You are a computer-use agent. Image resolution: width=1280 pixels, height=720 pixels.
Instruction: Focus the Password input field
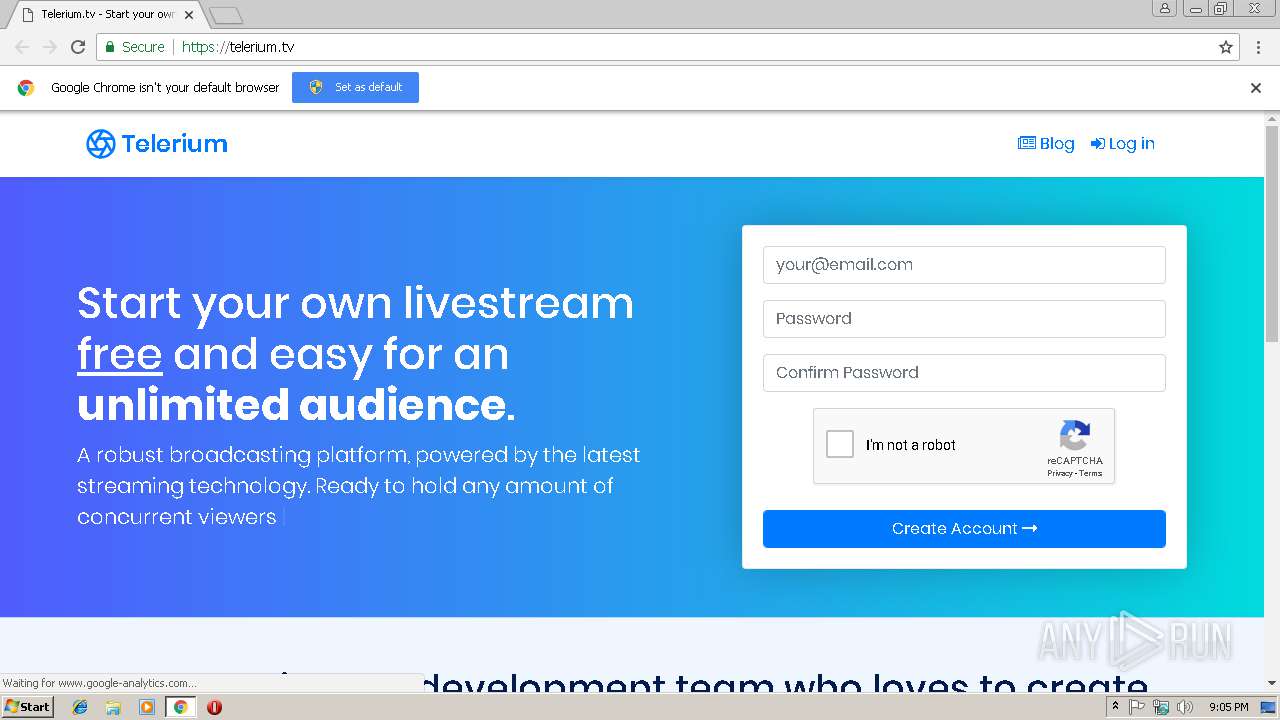click(x=964, y=319)
